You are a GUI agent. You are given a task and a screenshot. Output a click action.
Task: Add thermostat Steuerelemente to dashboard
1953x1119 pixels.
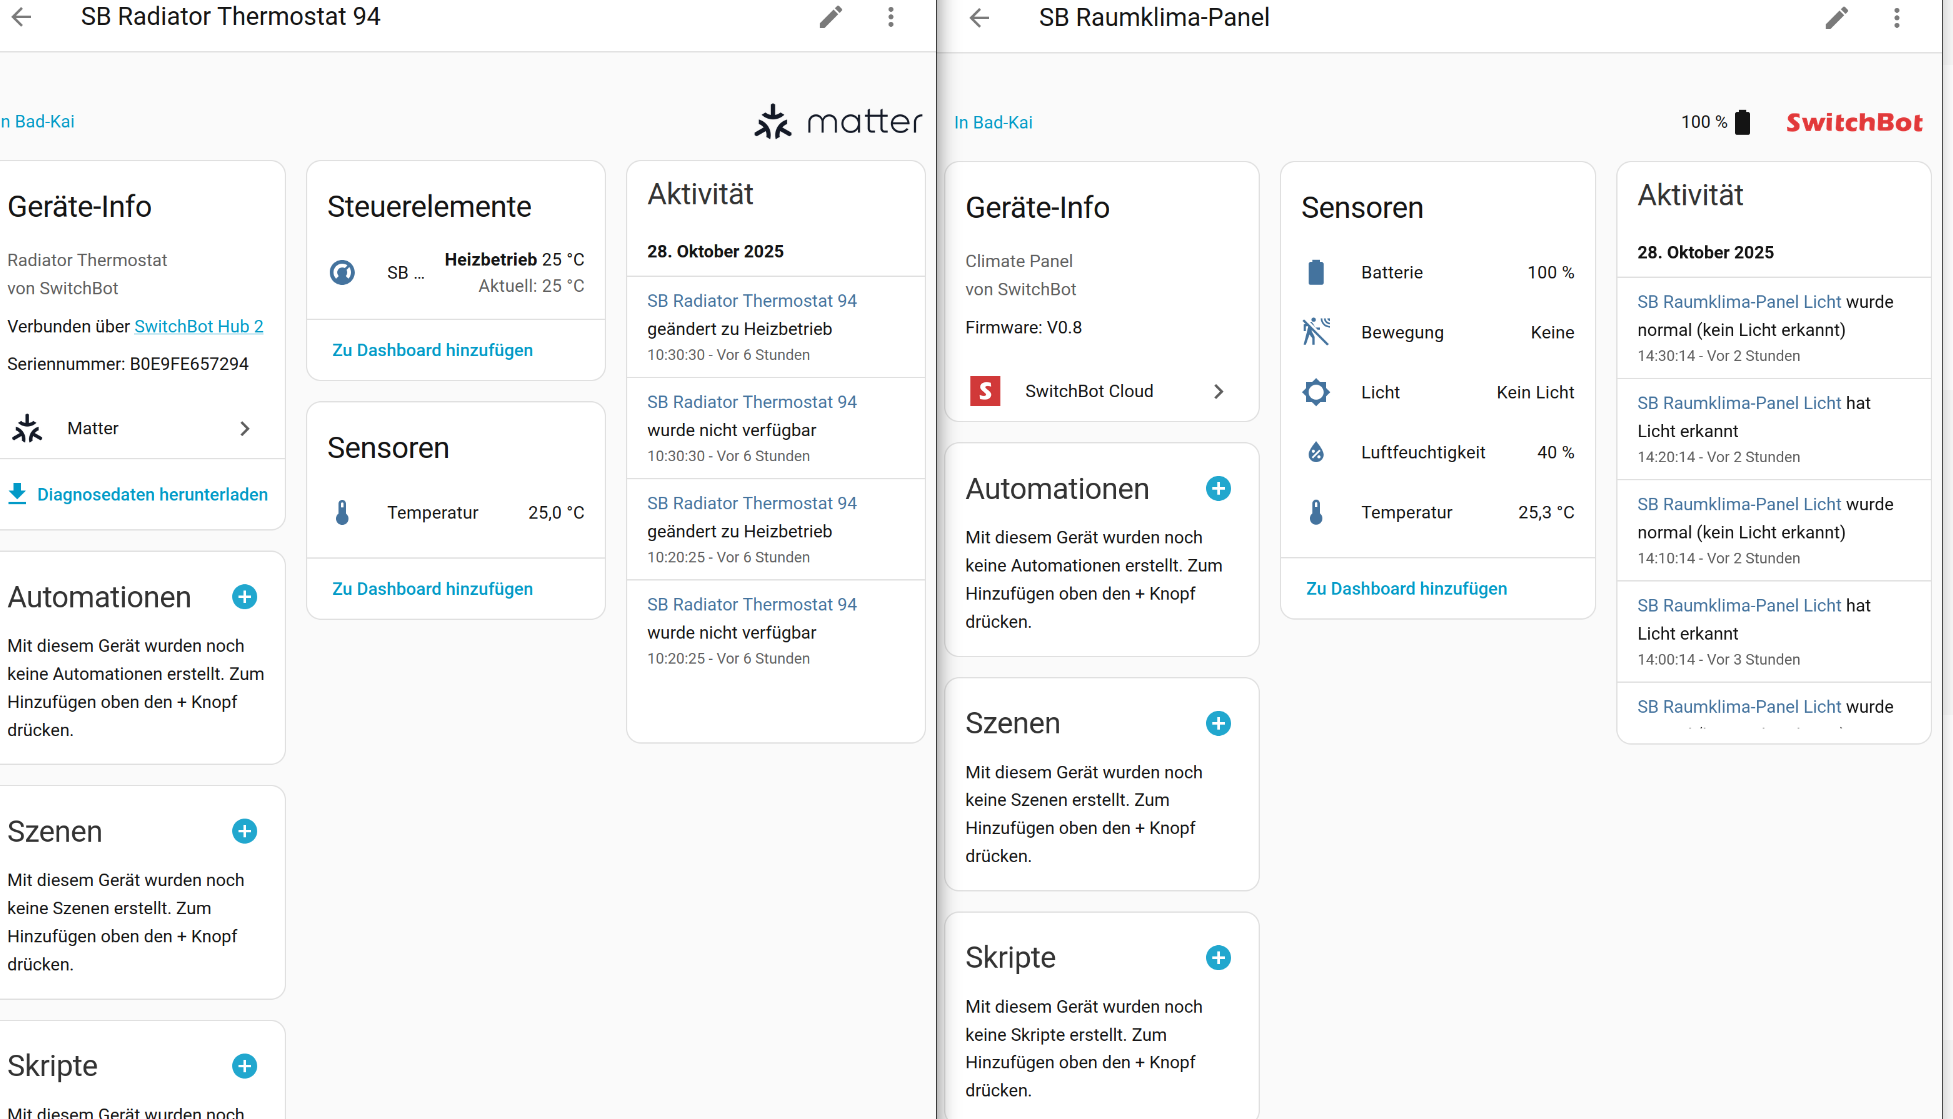pos(432,350)
